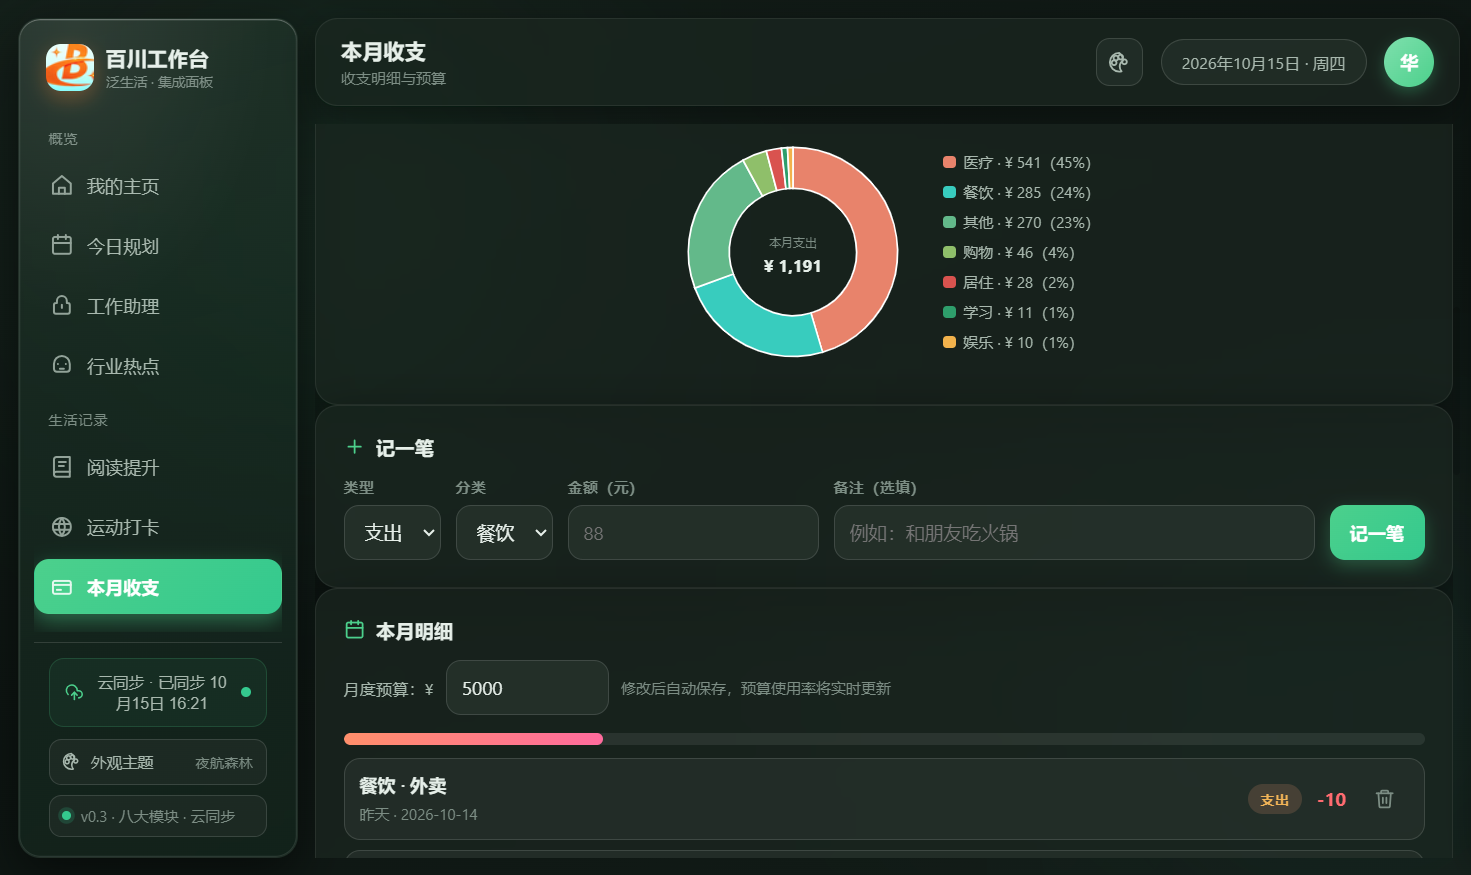Image resolution: width=1471 pixels, height=875 pixels.
Task: Open the 类型 dropdown showing 支出
Action: coord(392,532)
